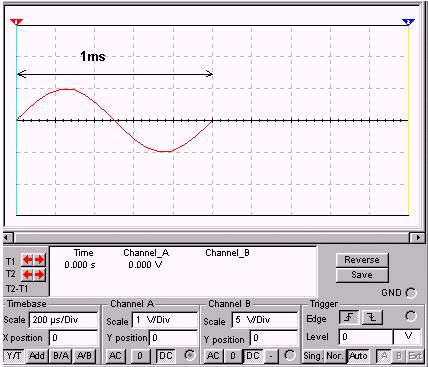
Task: Grab the red T1 cursor marker triangle
Action: (16, 22)
